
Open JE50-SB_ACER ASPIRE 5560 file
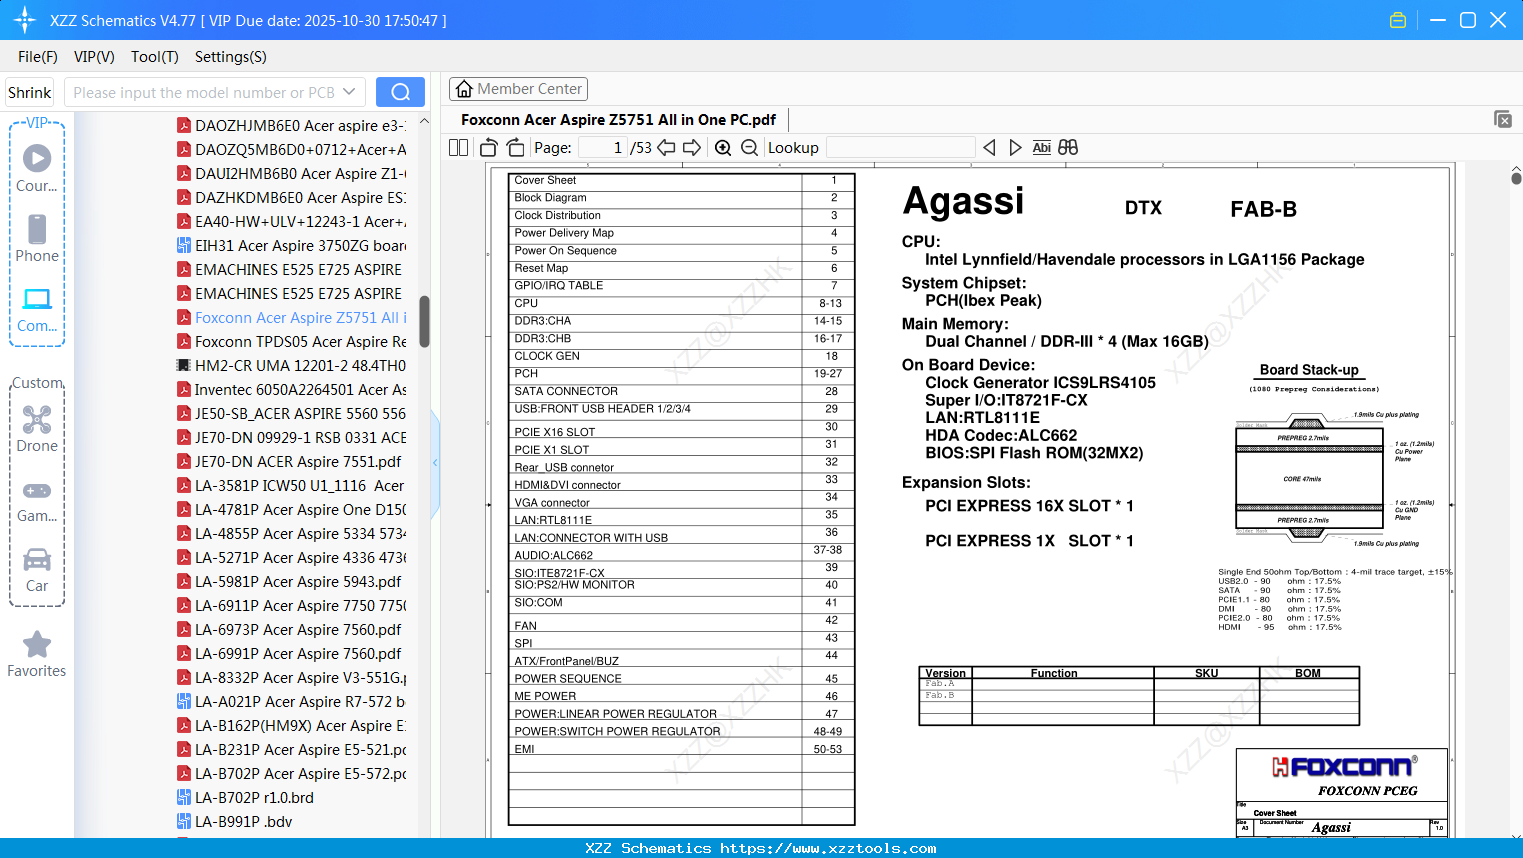coord(291,414)
